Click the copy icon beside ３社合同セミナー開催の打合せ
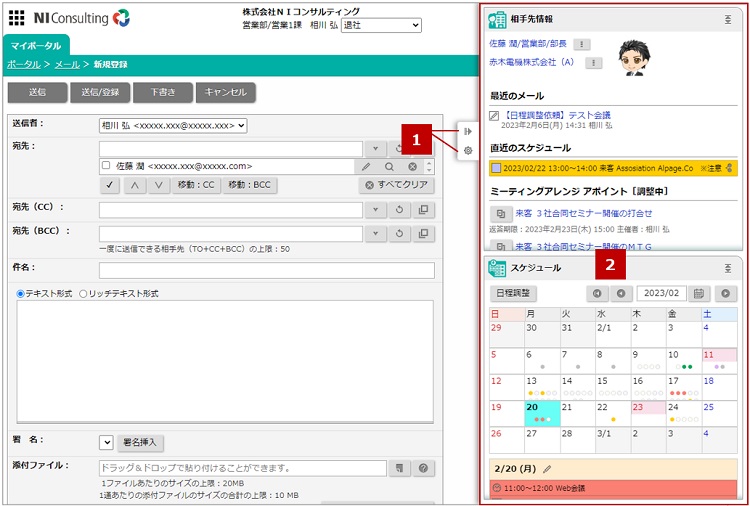750x506 pixels. [501, 214]
